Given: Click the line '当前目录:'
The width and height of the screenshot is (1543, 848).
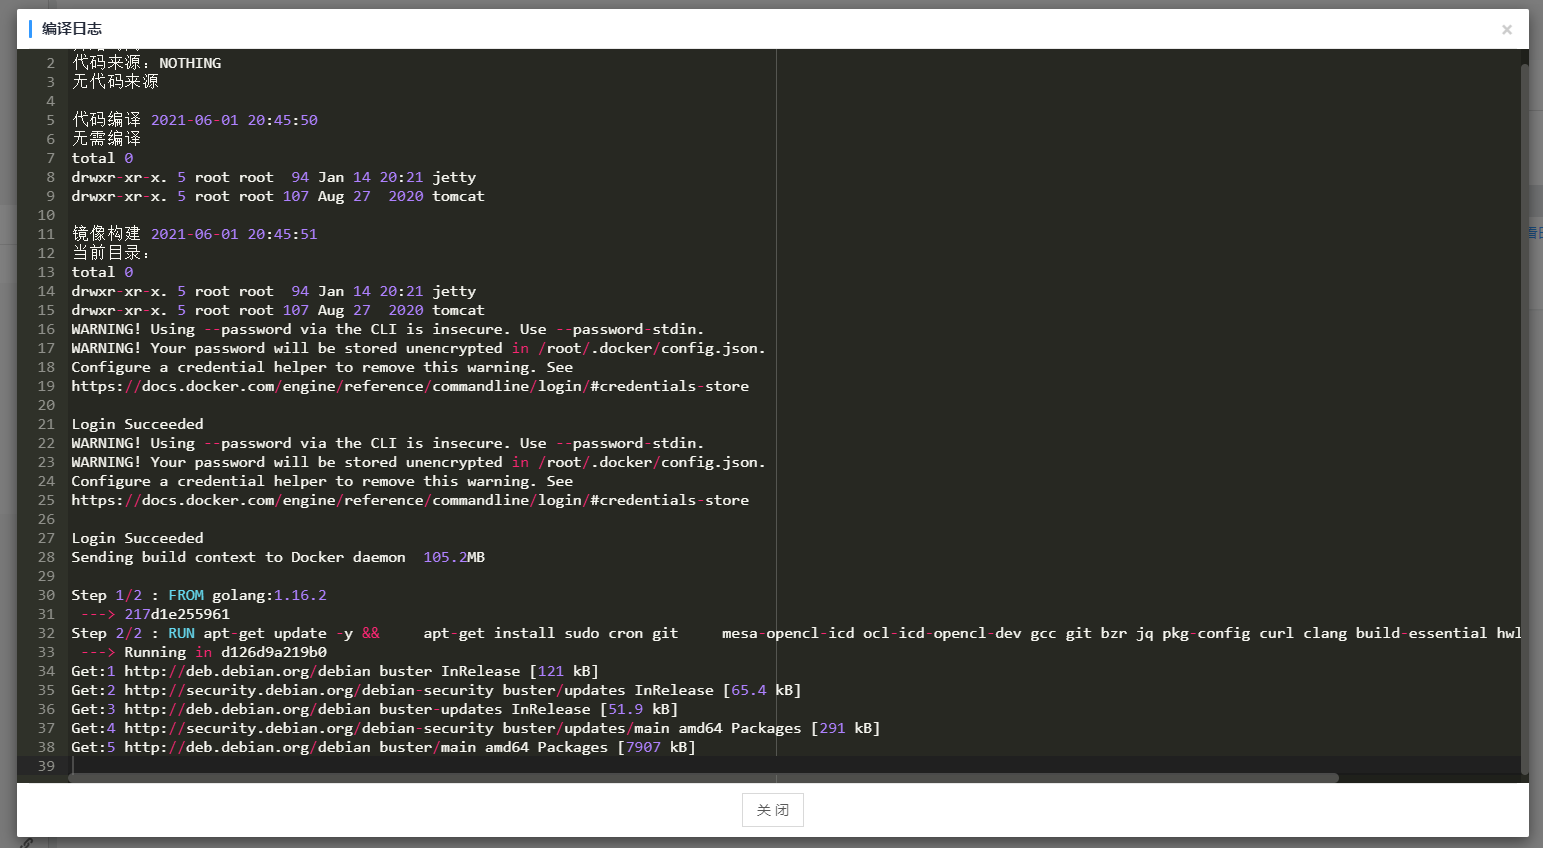Looking at the screenshot, I should coord(110,253).
